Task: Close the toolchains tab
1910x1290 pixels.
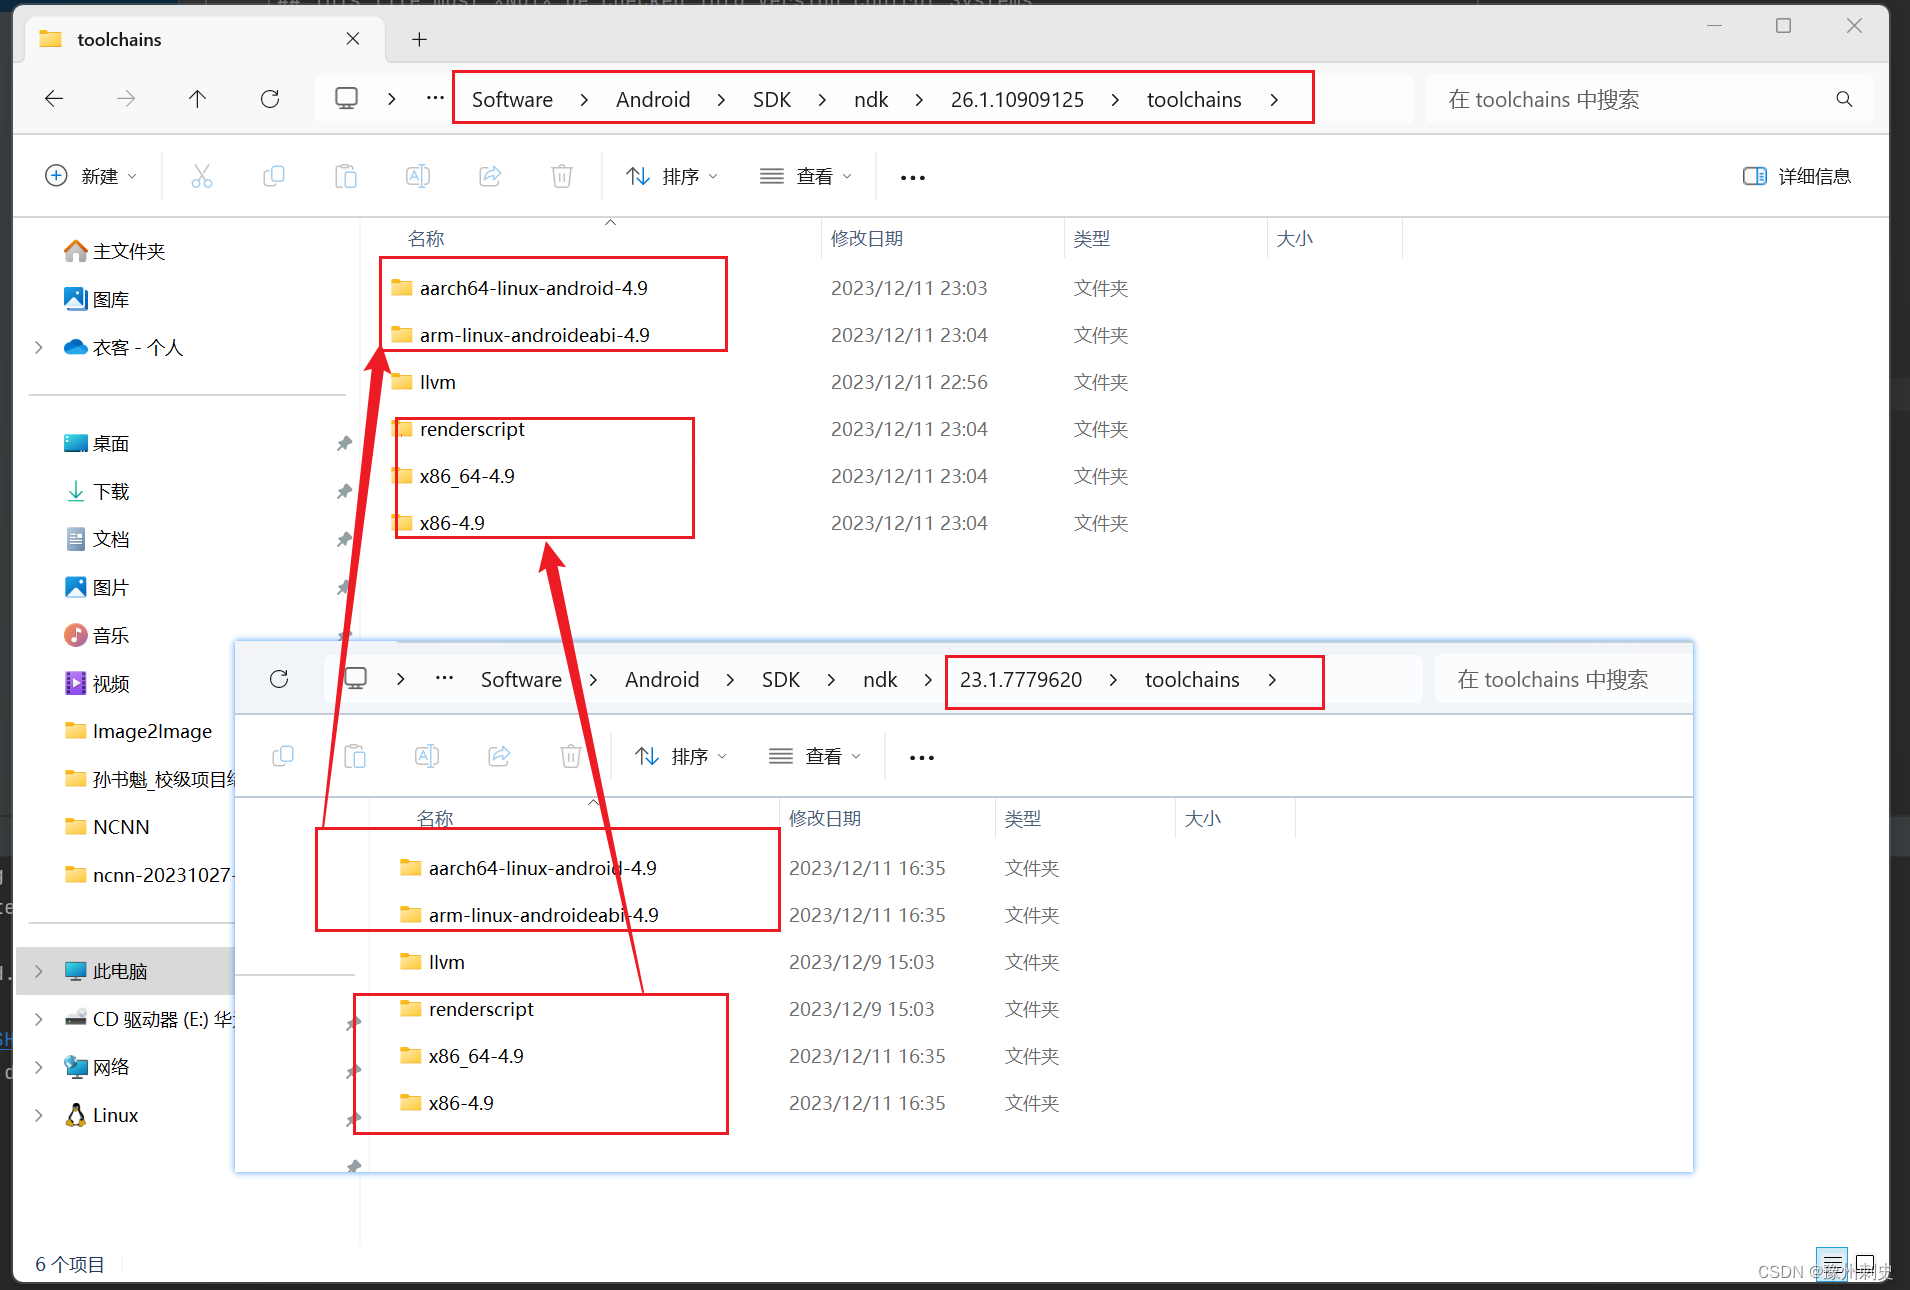Action: click(353, 39)
